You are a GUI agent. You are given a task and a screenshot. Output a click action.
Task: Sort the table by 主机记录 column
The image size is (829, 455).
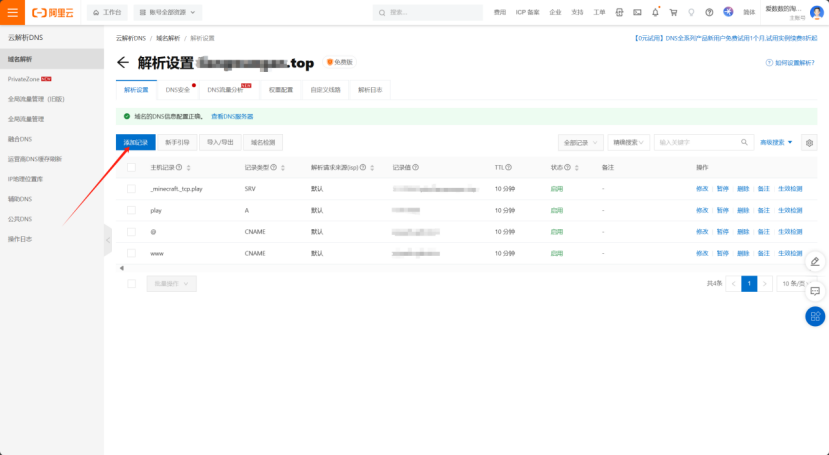[189, 167]
